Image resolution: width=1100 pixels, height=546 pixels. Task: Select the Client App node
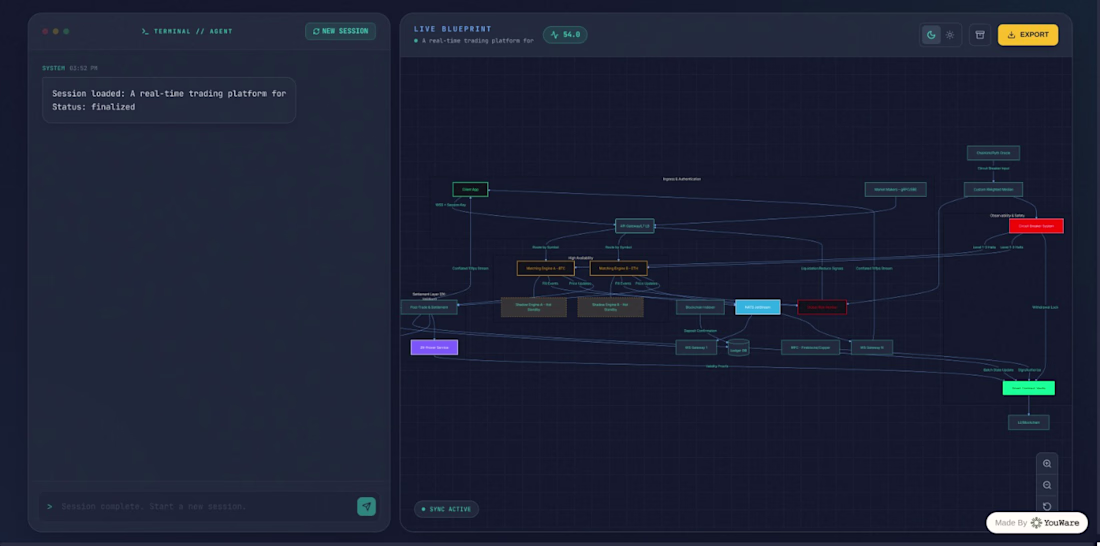click(470, 189)
